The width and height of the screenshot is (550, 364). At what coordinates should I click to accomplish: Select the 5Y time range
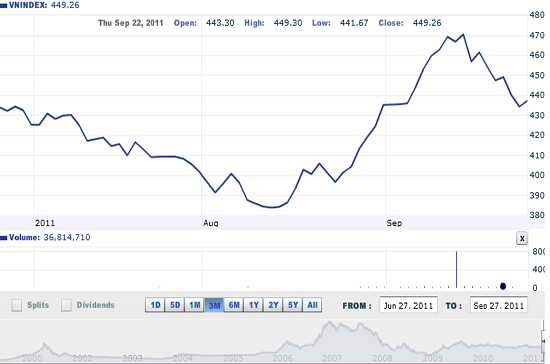point(293,305)
